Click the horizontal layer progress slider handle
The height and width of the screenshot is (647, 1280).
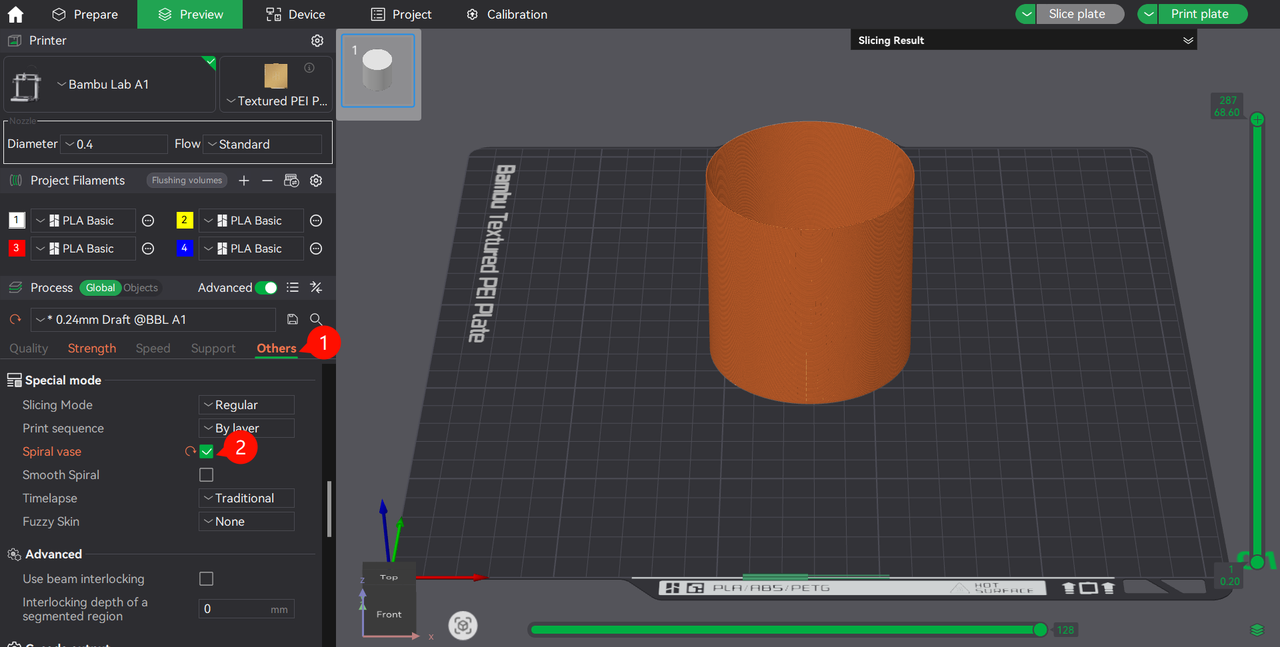click(1040, 629)
